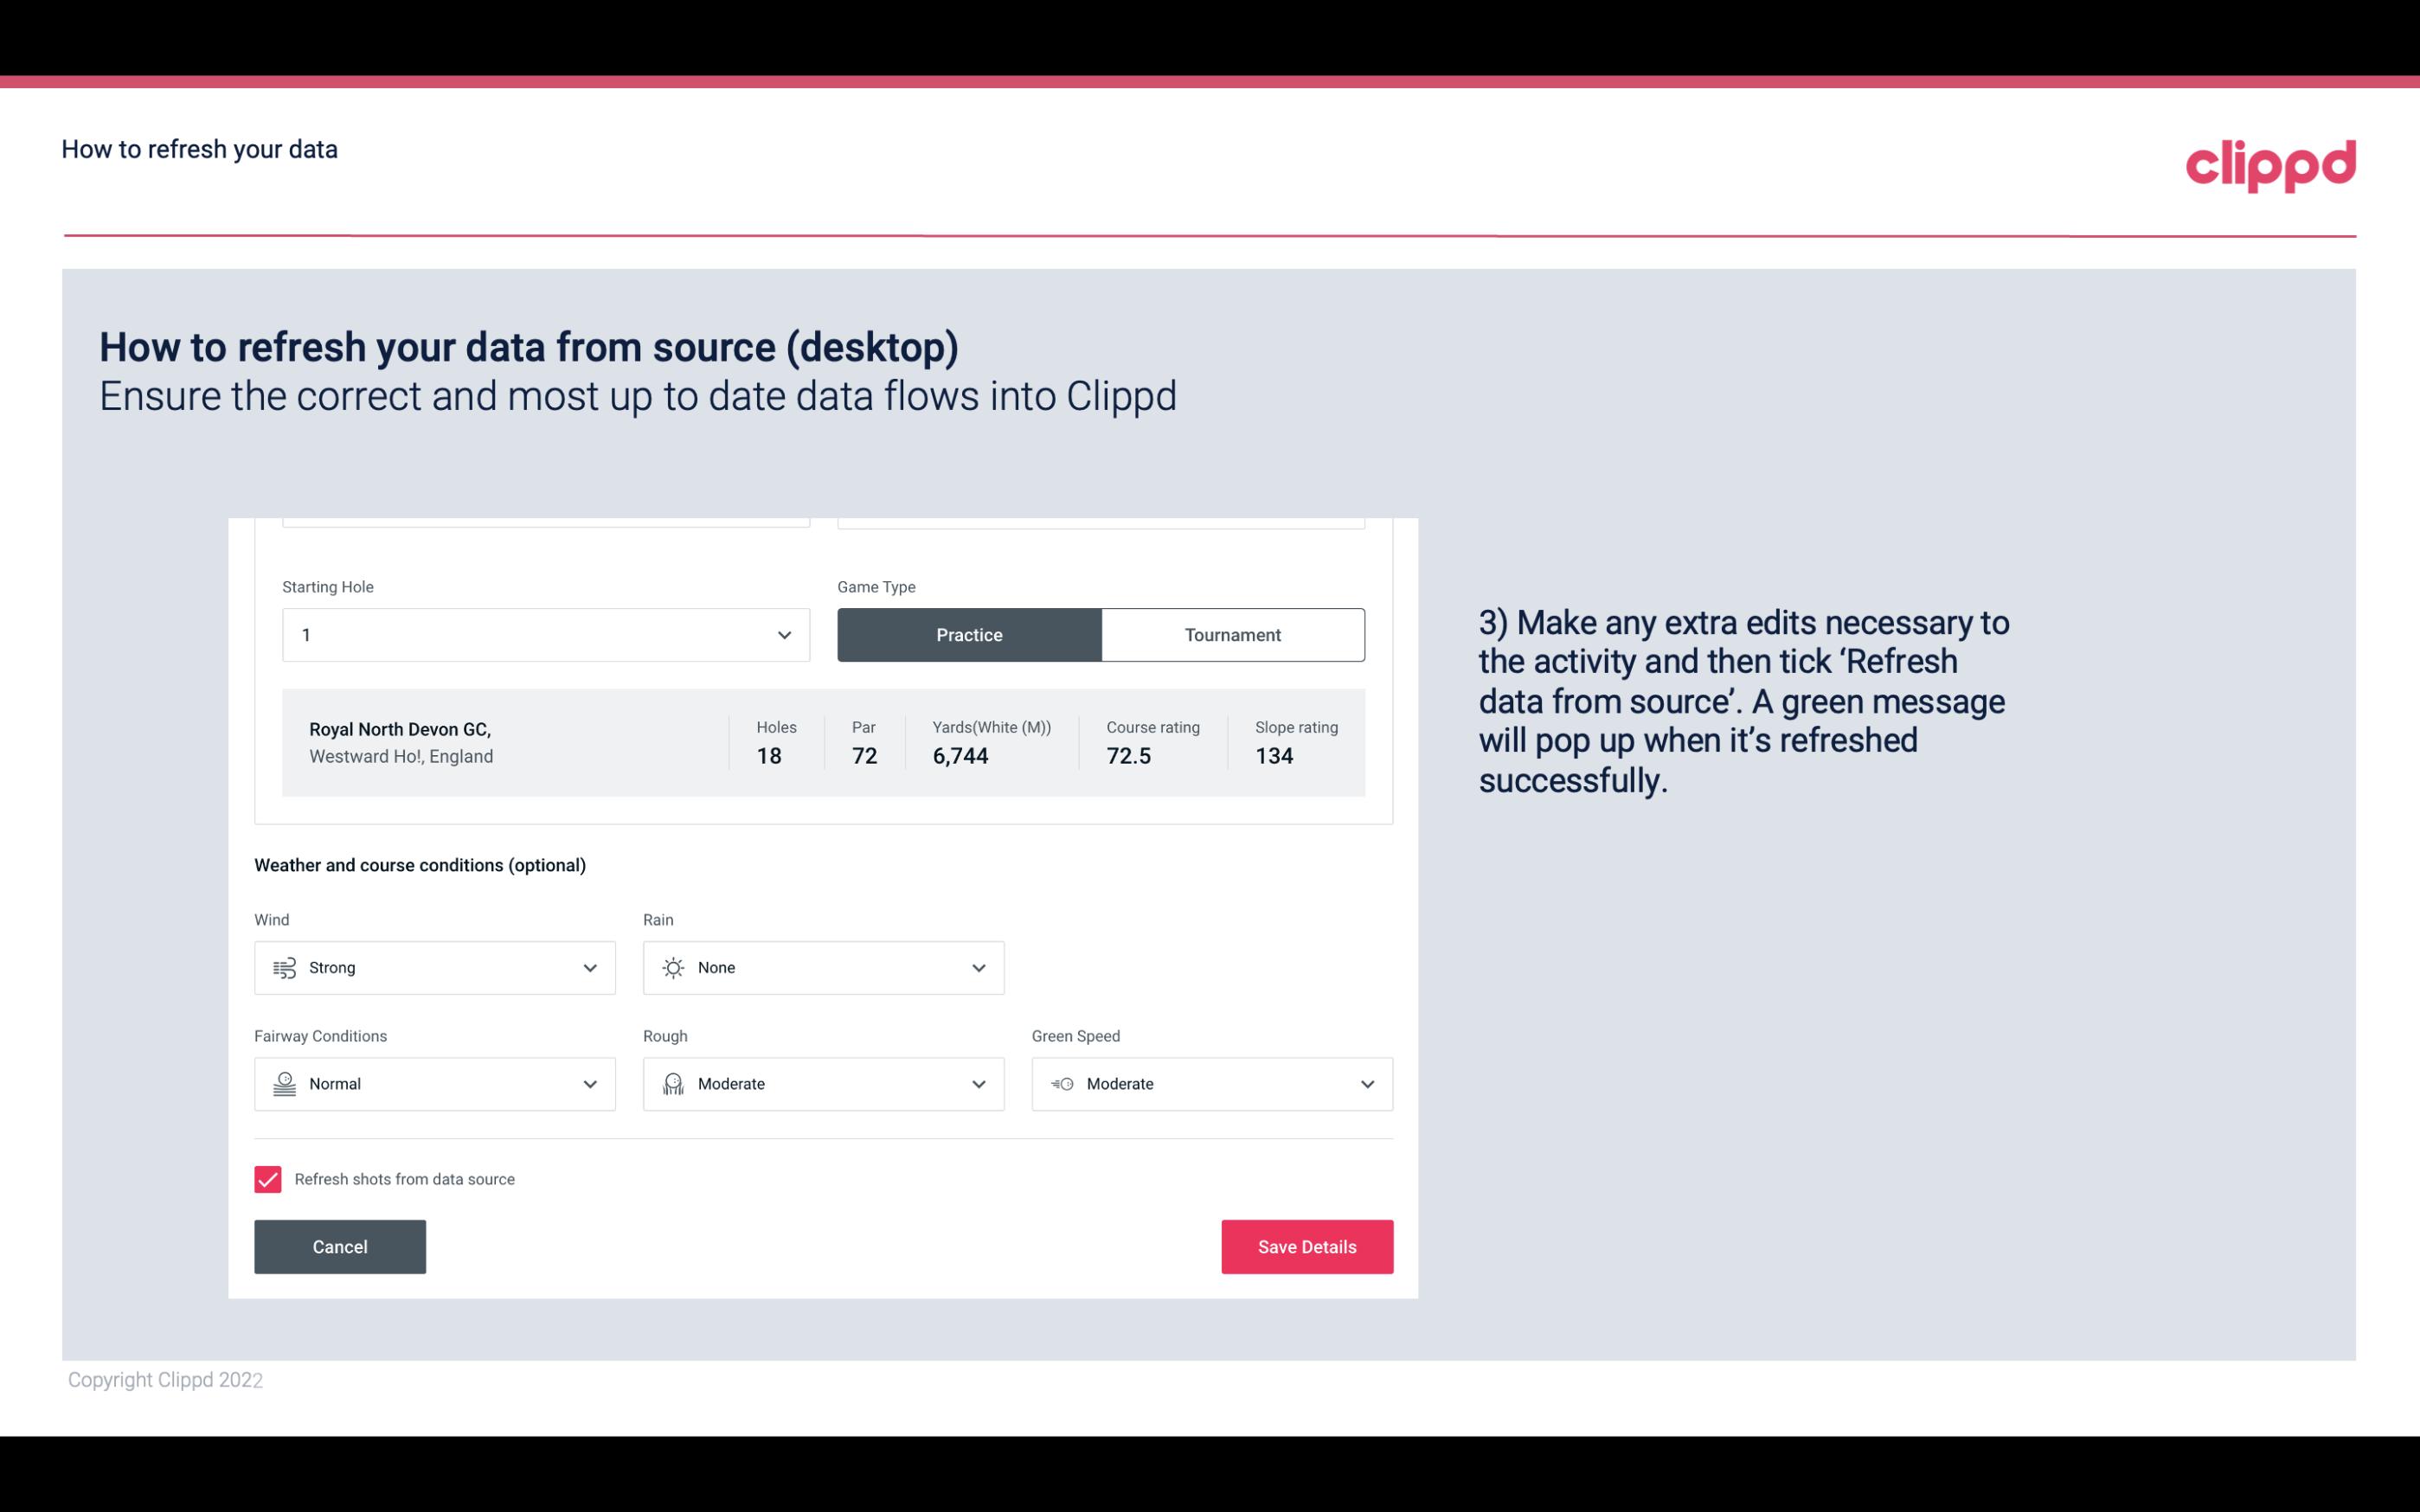Click the Clippd logo icon

pos(2270,162)
